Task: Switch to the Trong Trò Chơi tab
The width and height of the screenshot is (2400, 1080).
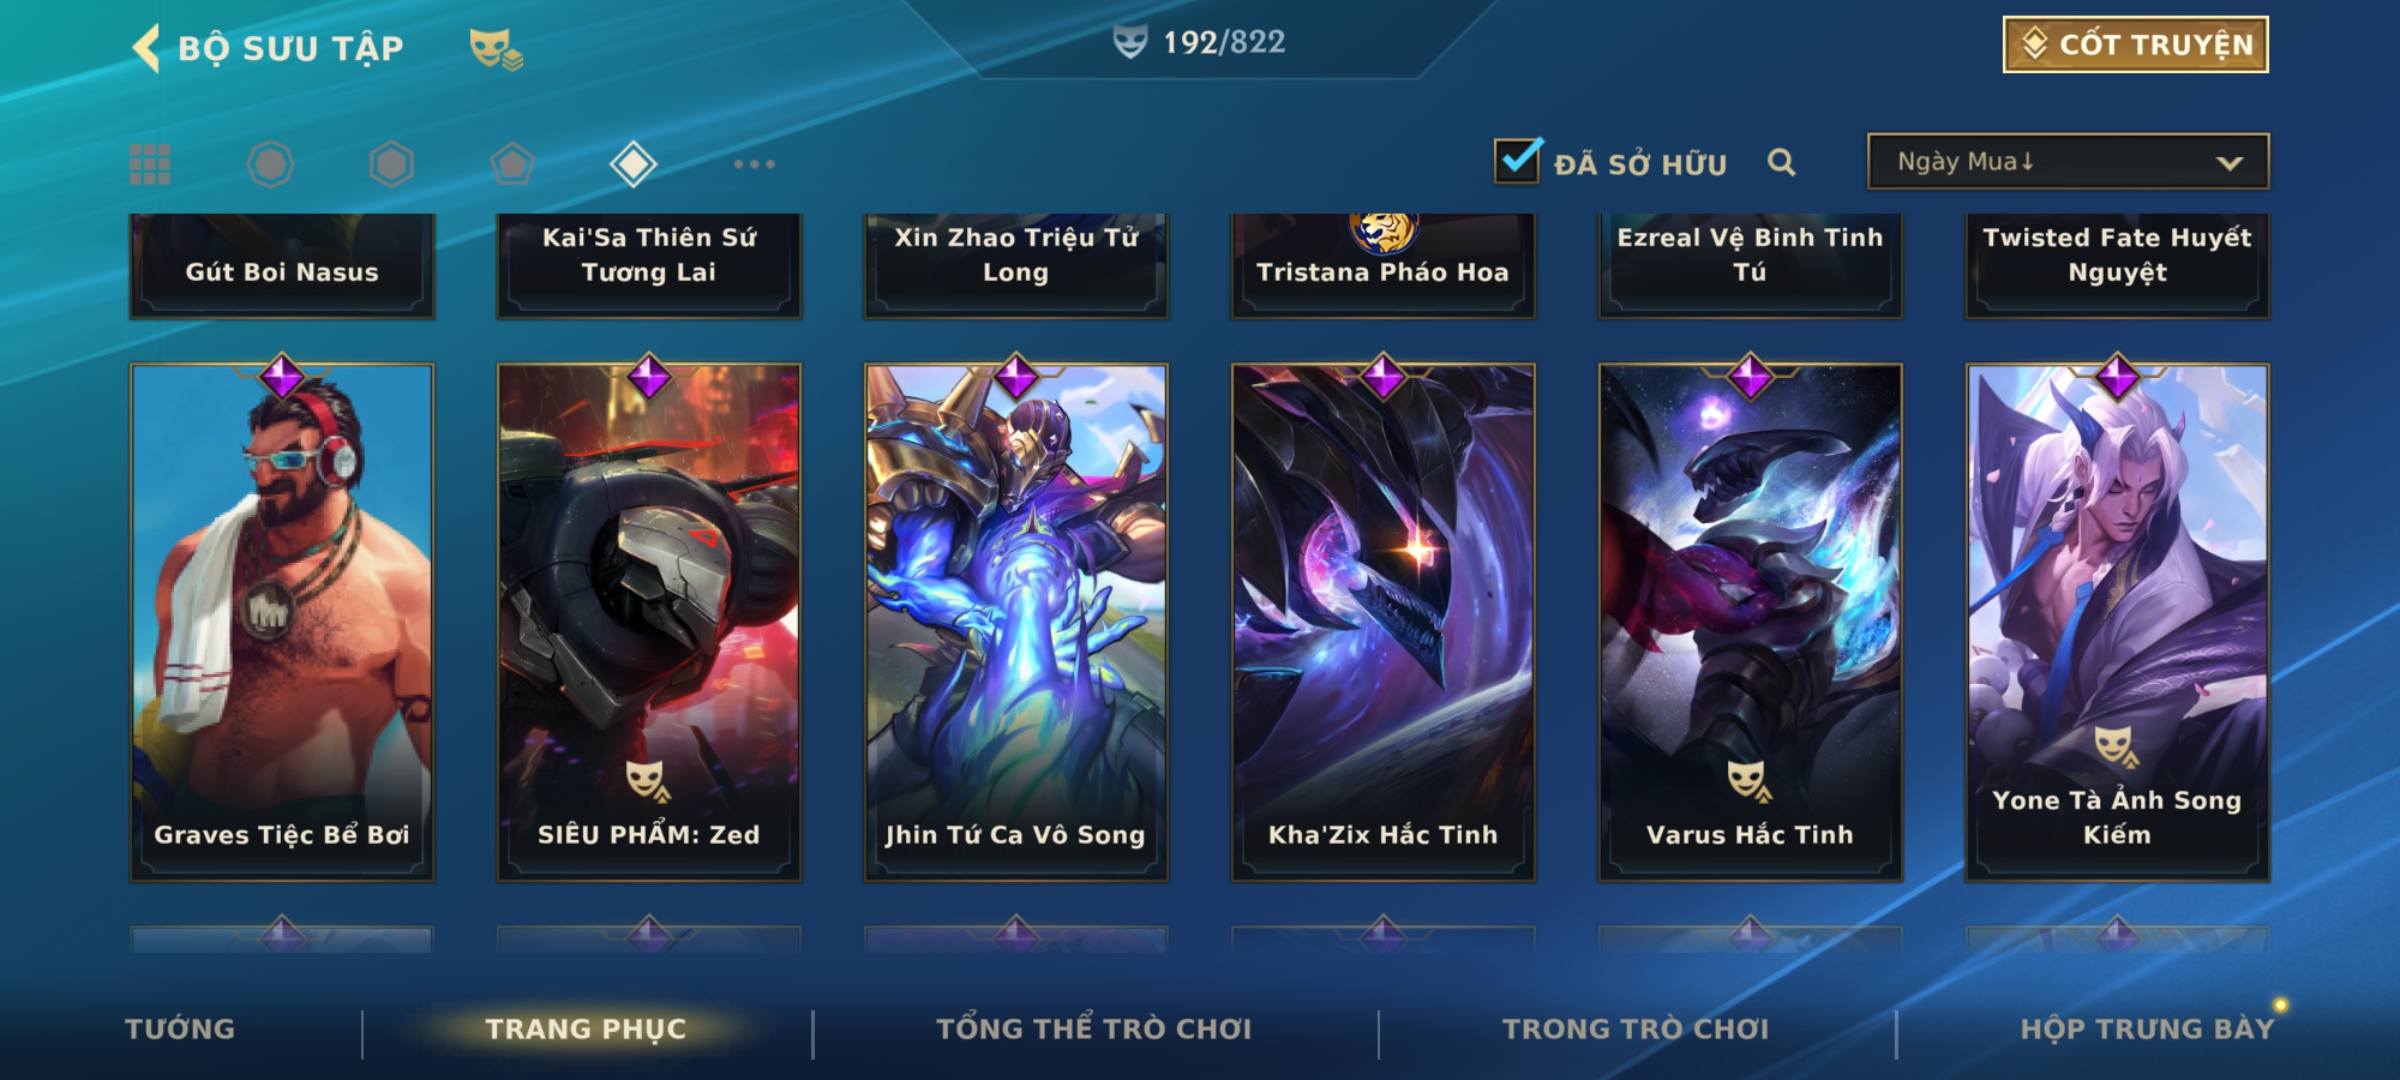Action: tap(1636, 1029)
